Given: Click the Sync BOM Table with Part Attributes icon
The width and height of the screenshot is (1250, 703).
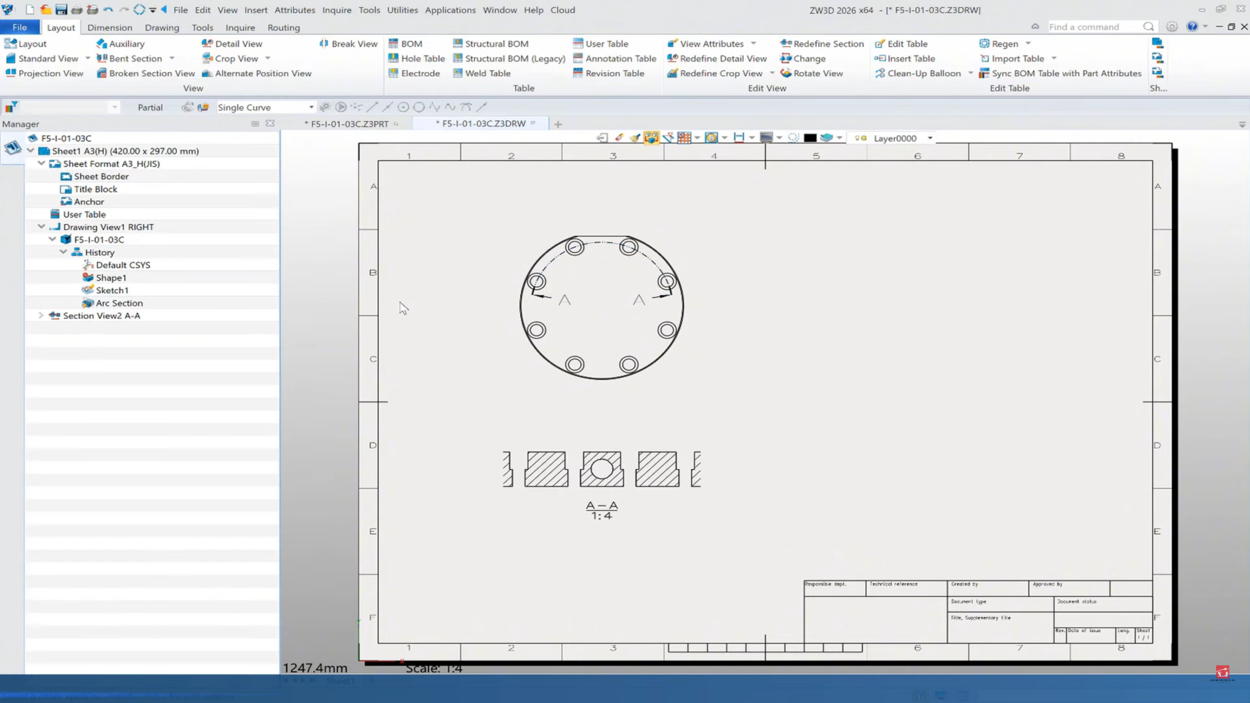Looking at the screenshot, I should click(984, 73).
